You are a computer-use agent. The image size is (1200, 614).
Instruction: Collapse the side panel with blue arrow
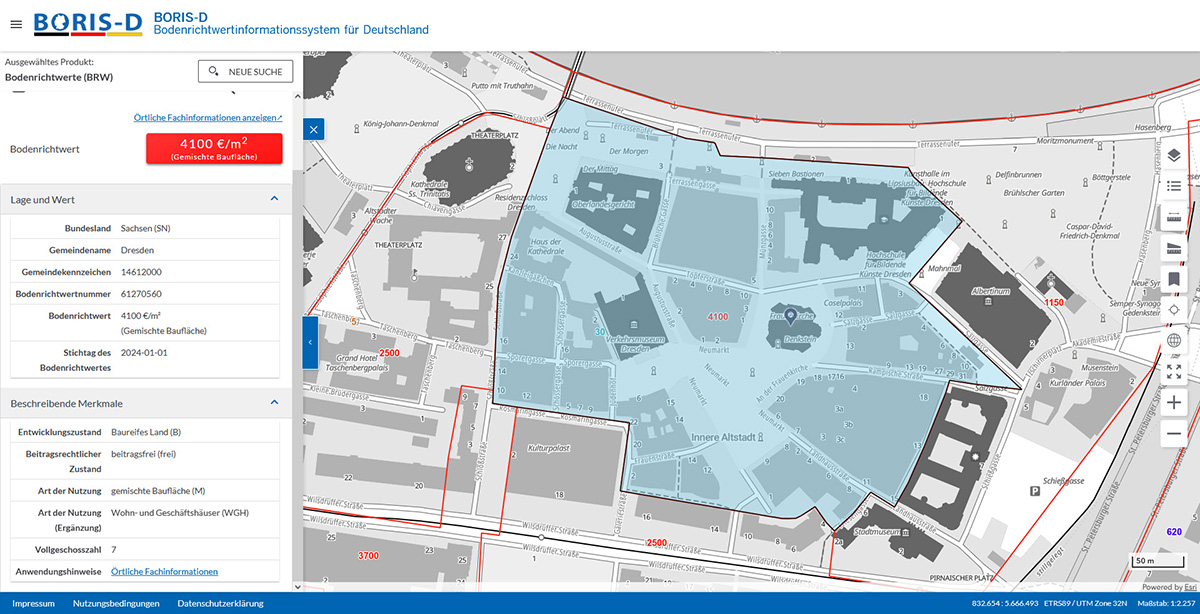(310, 341)
